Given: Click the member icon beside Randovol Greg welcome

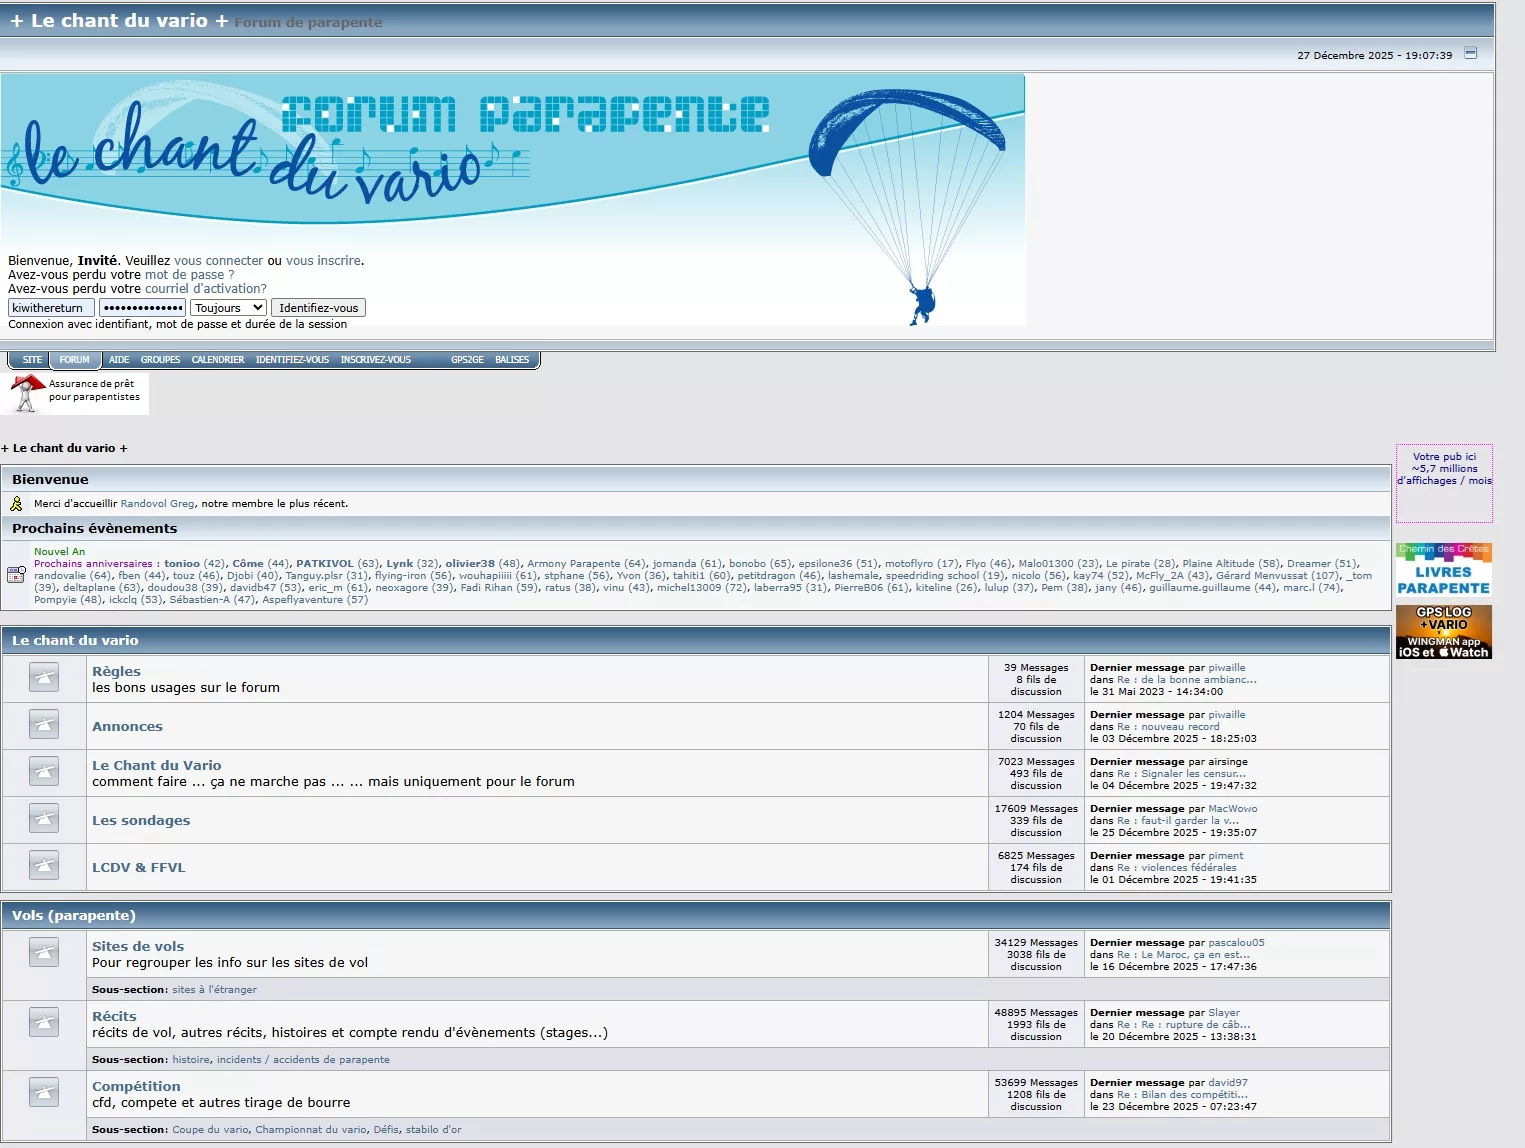Looking at the screenshot, I should (x=16, y=504).
